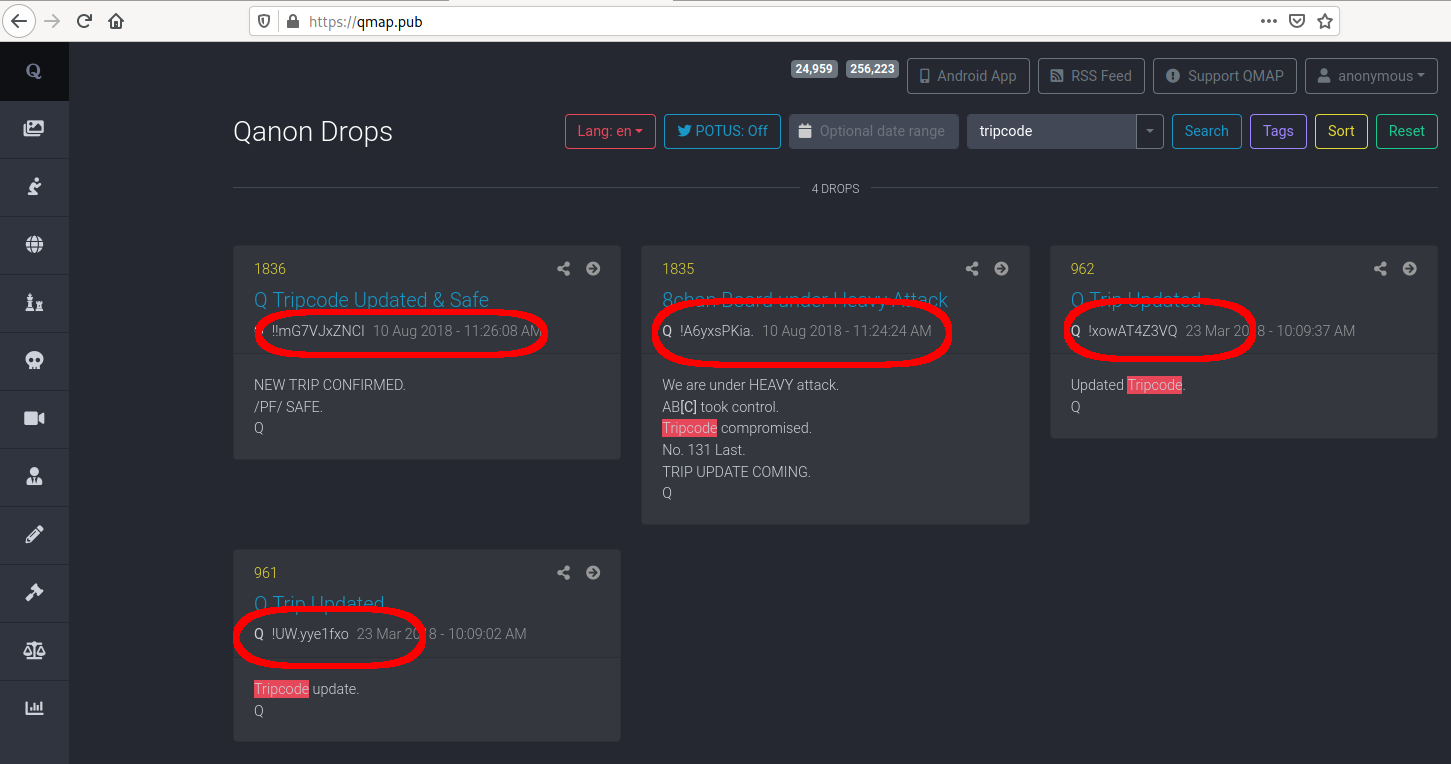Open 'Q Trip Updated' title in drop 962
1451x764 pixels.
pos(1136,299)
